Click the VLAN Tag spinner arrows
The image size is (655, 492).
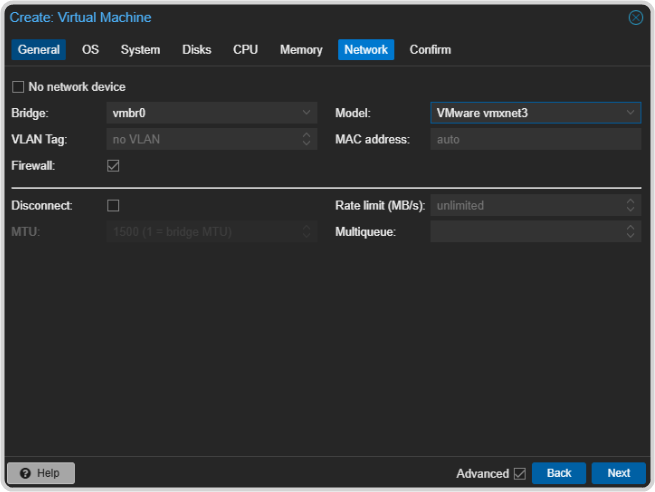(308, 139)
